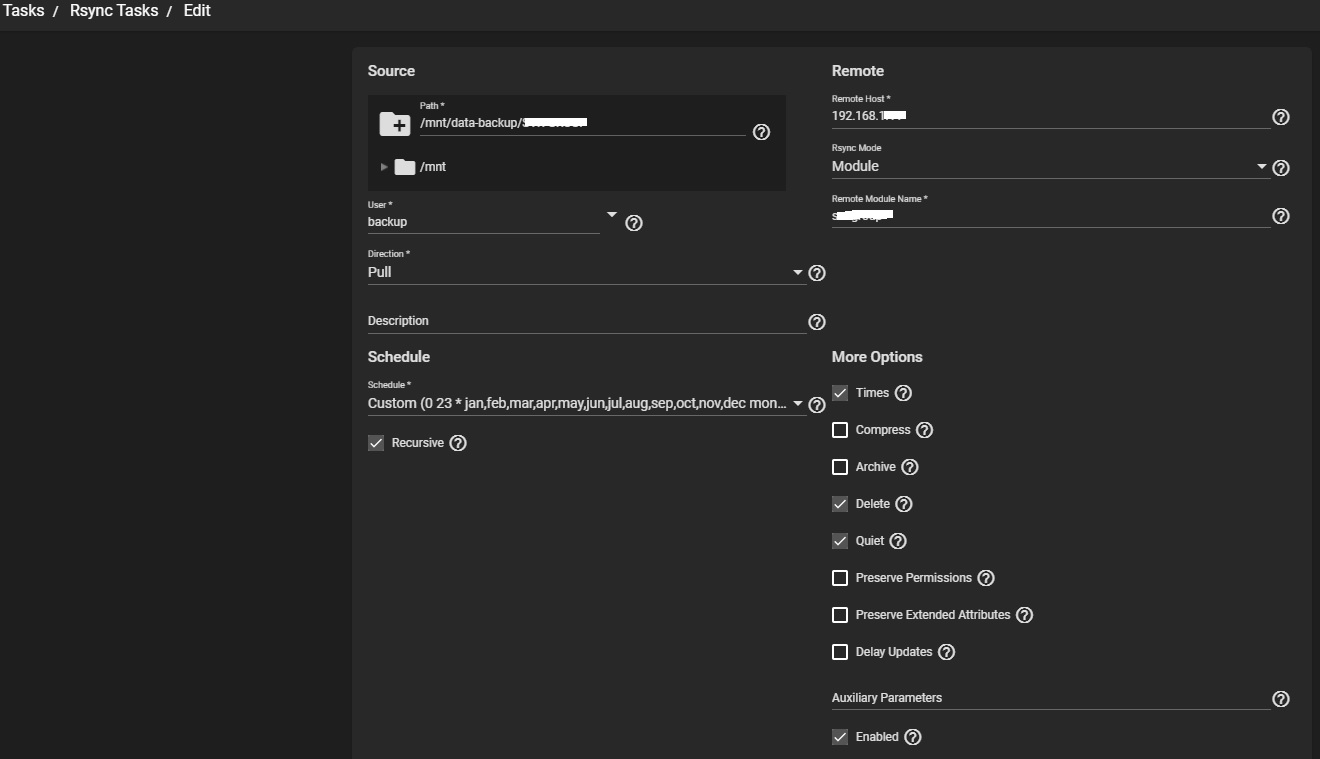This screenshot has height=759, width=1320.
Task: Check Preserve Extended Attributes
Action: (840, 615)
